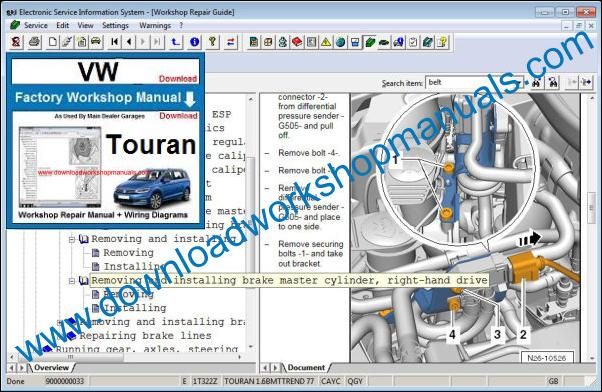Click the clipboard copy icon in the toolbar

pos(81,41)
